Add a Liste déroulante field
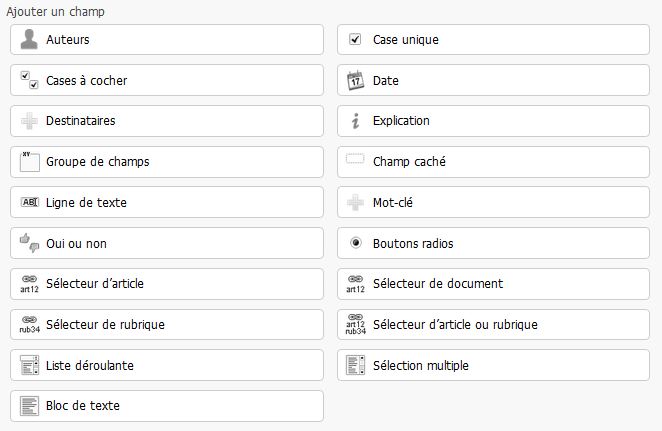This screenshot has width=662, height=431. (x=166, y=365)
